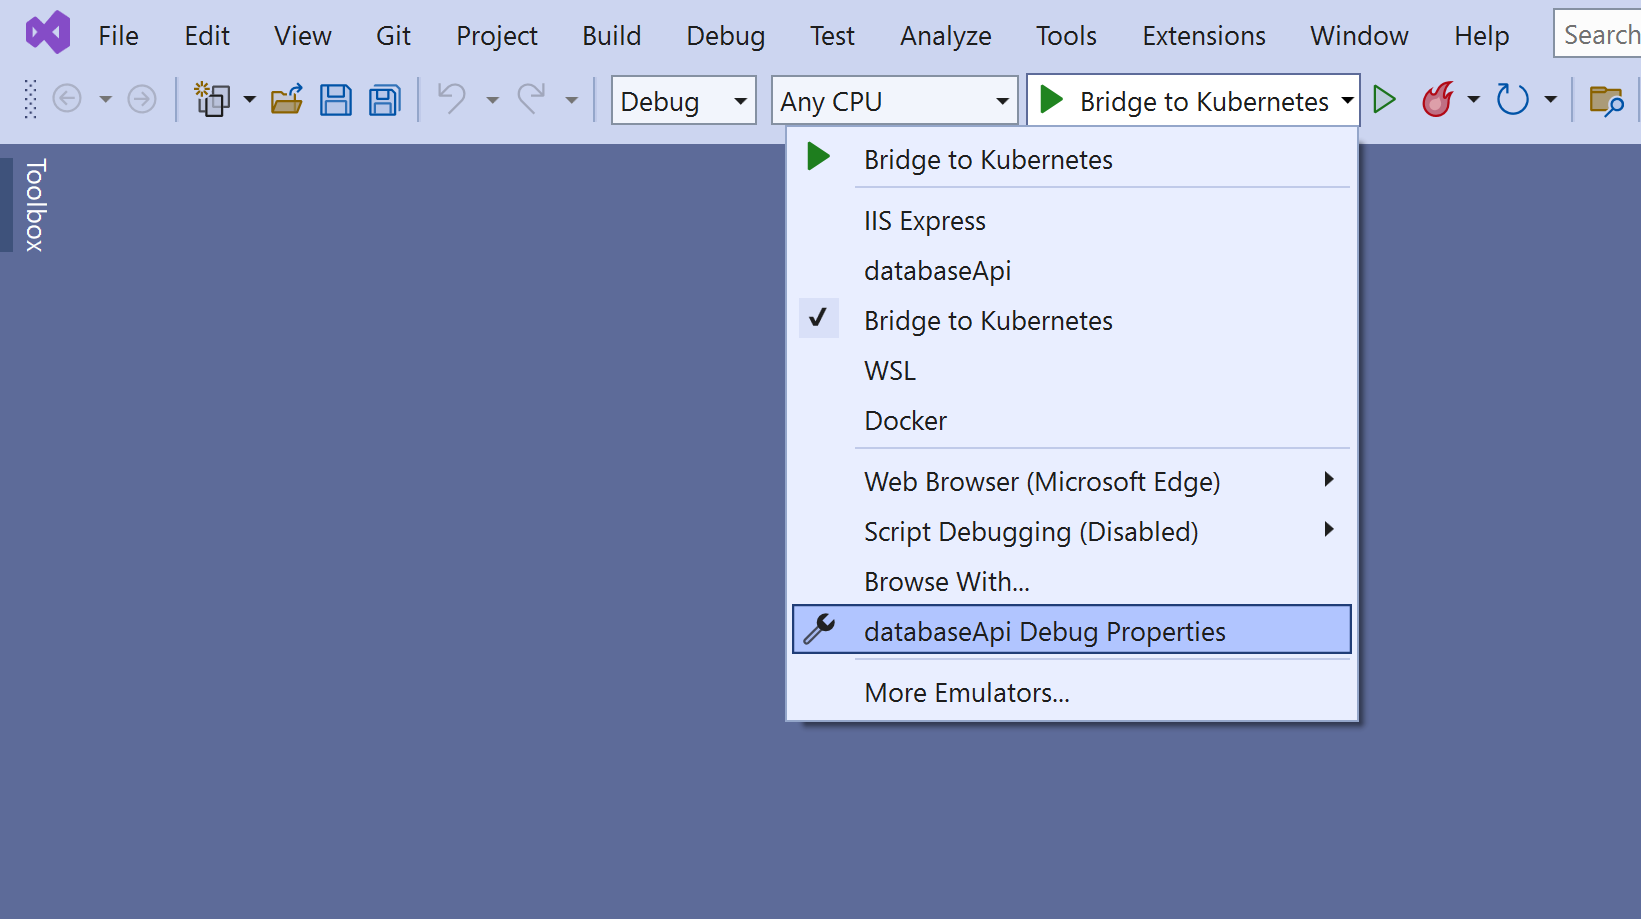Create a new project with the new item icon
Image resolution: width=1641 pixels, height=919 pixels.
coord(213,100)
